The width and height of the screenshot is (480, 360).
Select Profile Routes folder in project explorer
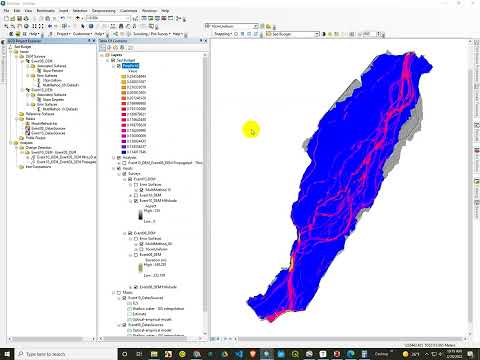point(36,138)
